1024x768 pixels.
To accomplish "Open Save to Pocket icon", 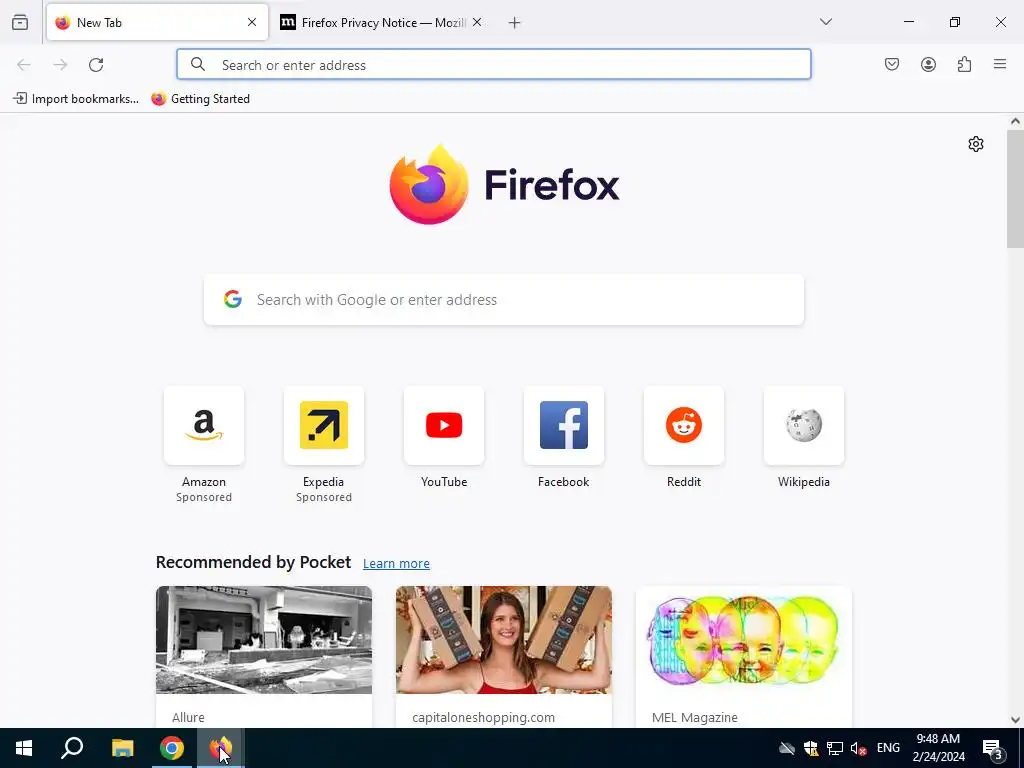I will point(892,64).
